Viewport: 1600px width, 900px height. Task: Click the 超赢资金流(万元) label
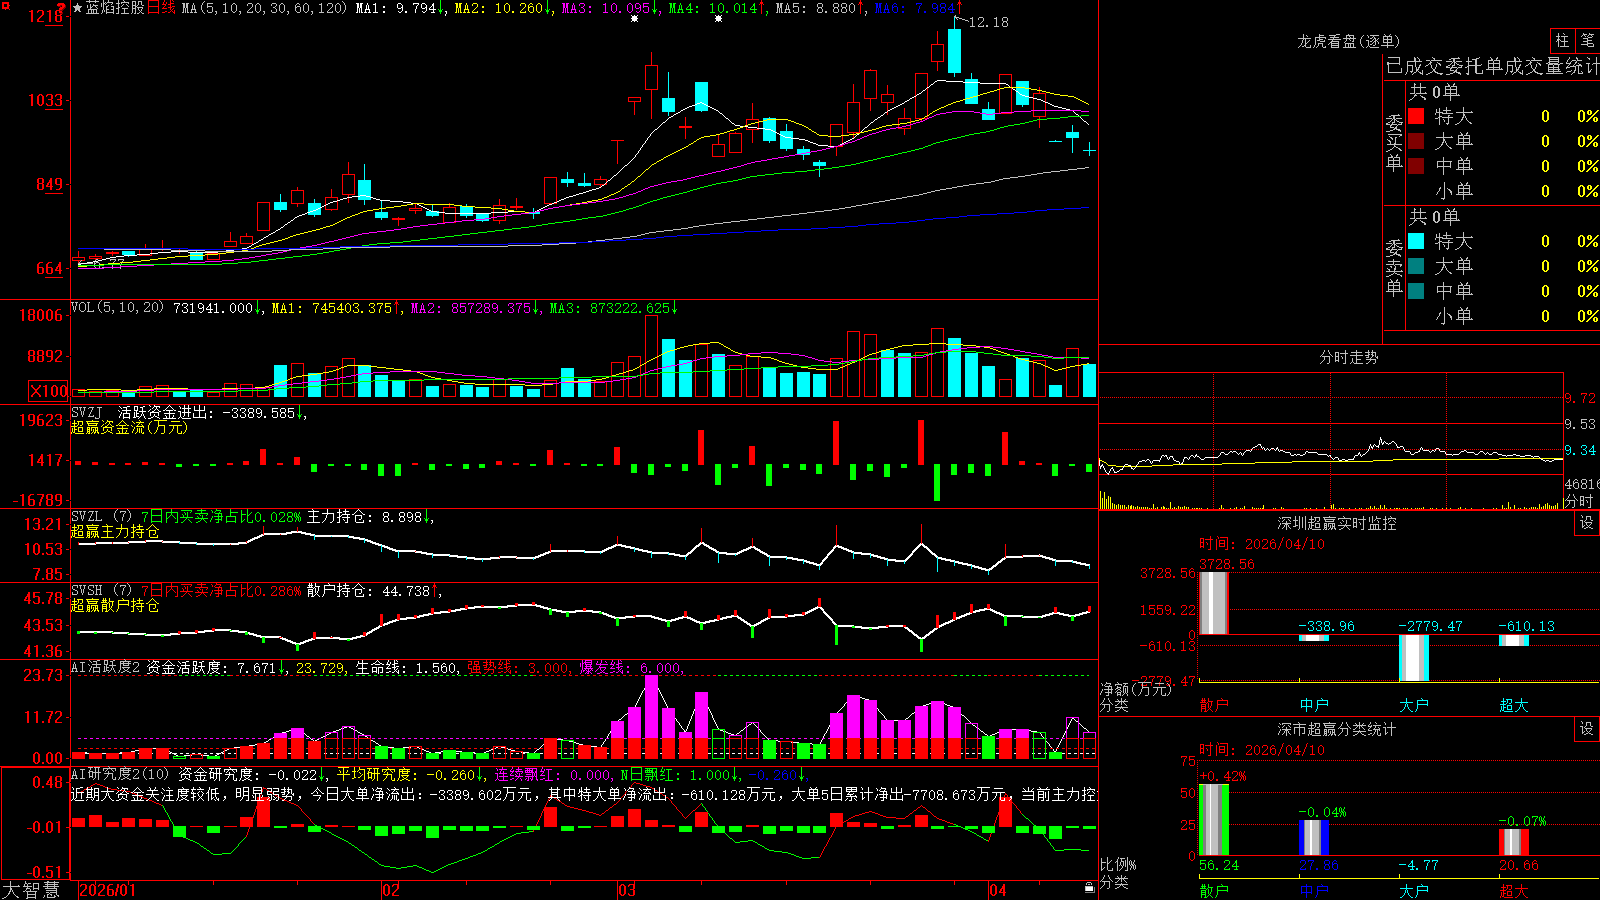pyautogui.click(x=129, y=427)
